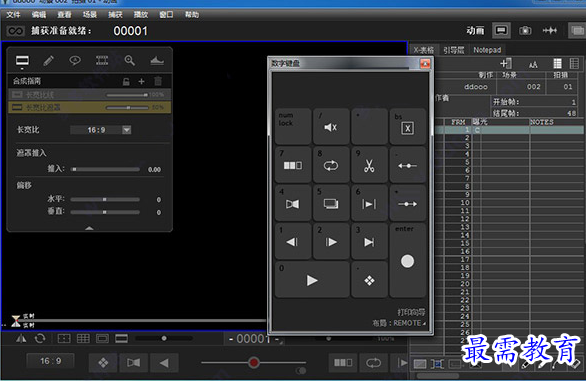This screenshot has height=381, width=586.
Task: Toggle visibility of 长宽比线 layer
Action: (x=17, y=95)
